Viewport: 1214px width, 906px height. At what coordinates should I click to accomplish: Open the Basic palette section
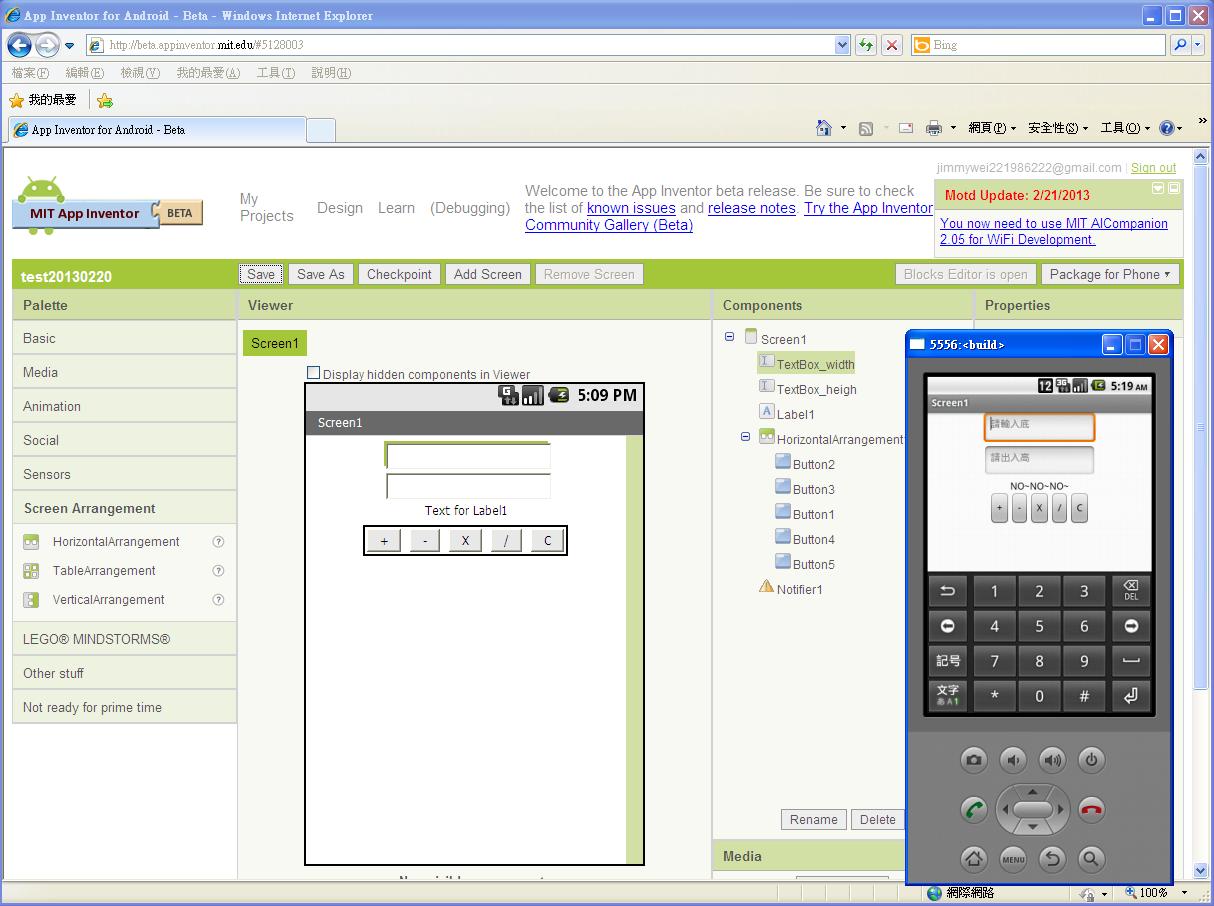pyautogui.click(x=124, y=338)
